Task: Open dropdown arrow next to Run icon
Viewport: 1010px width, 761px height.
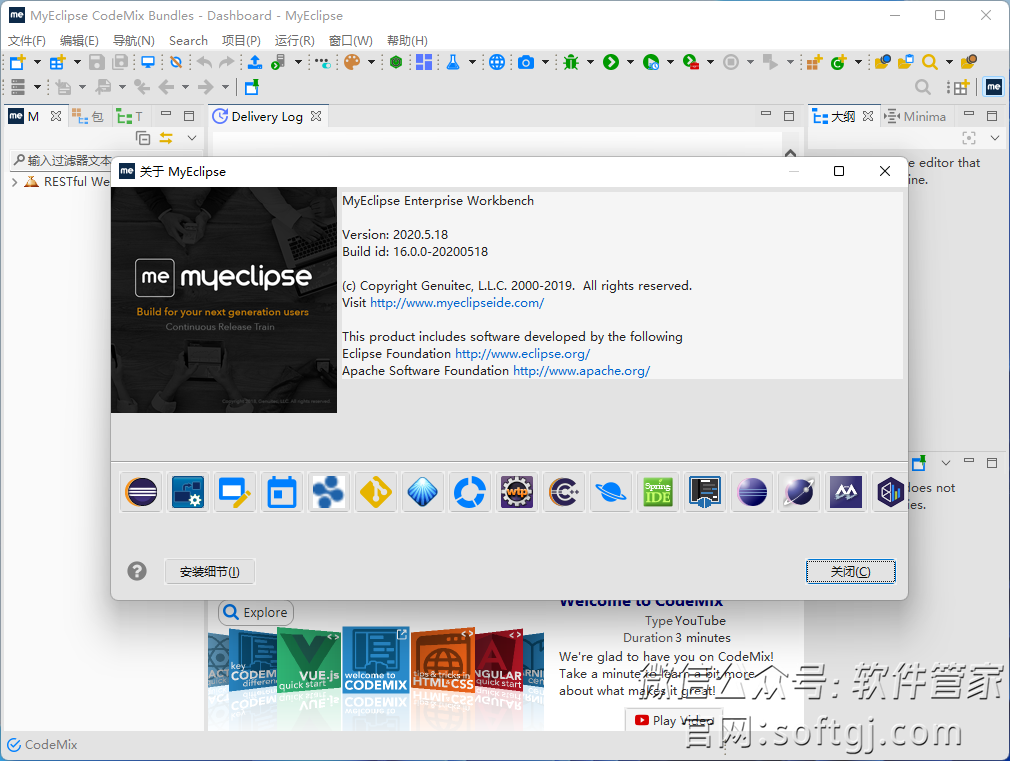Action: [x=630, y=62]
